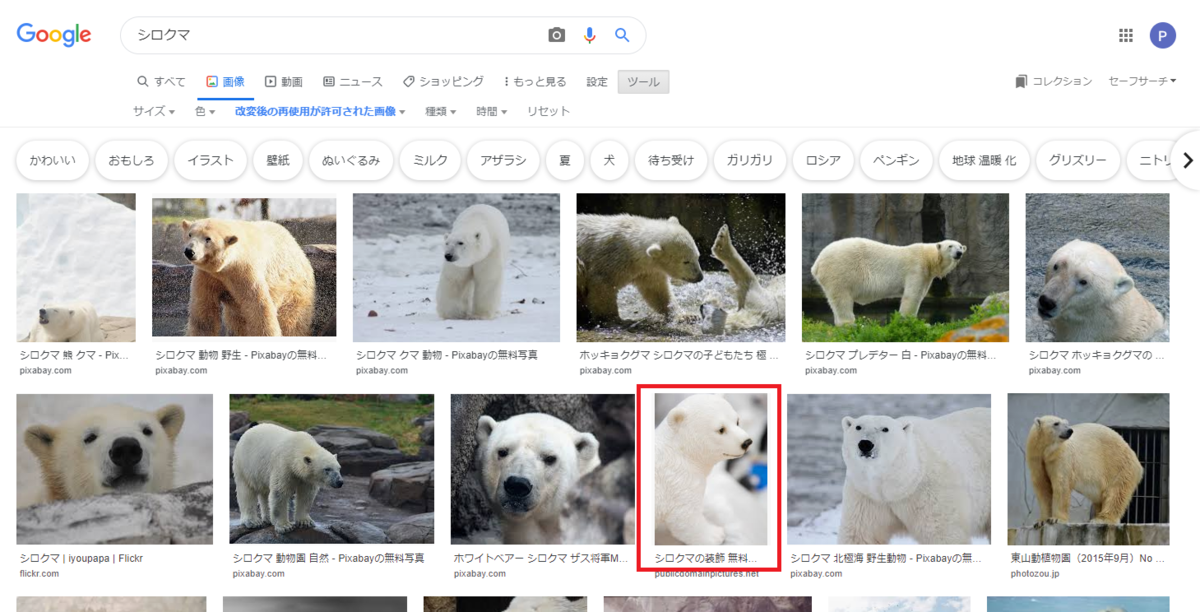Switch to 動画 tab

click(x=284, y=82)
